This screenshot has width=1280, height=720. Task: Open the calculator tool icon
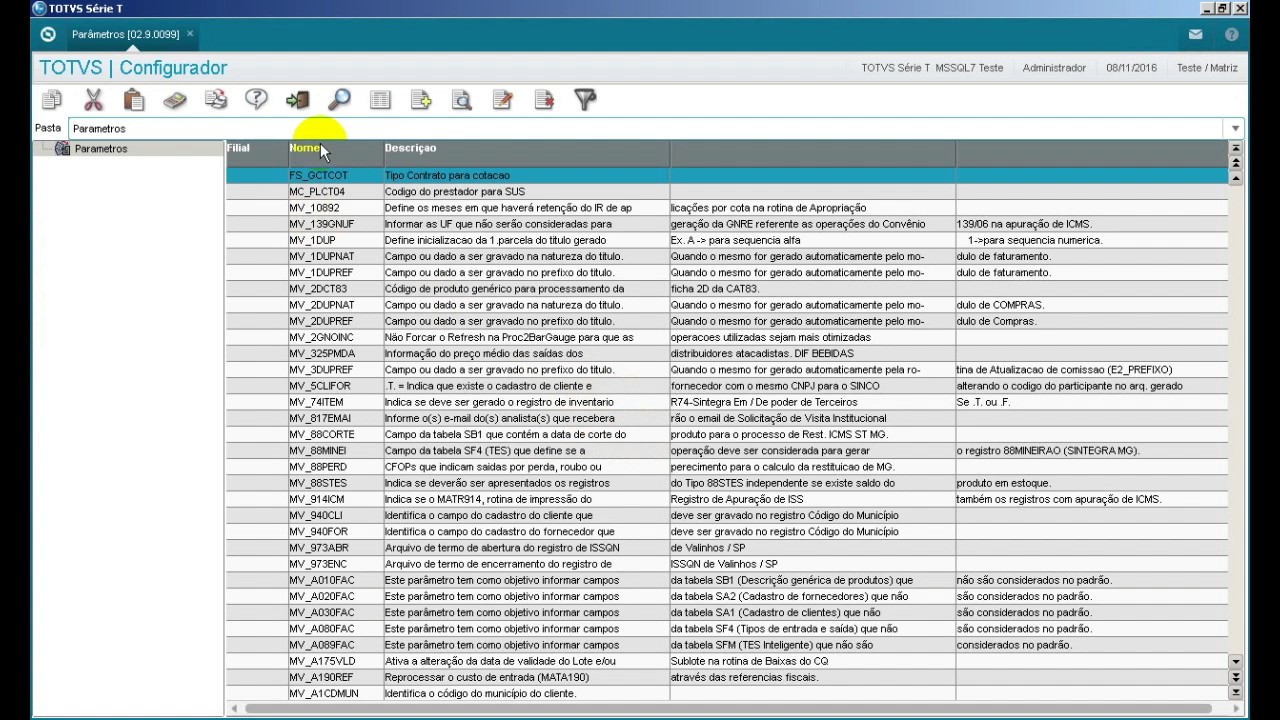[x=175, y=99]
